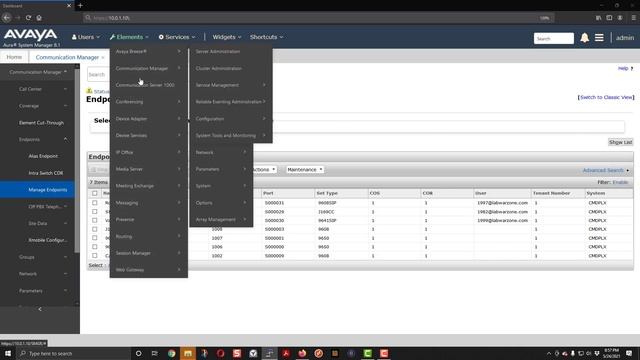
Task: Switch to the Home tab
Action: click(x=14, y=57)
